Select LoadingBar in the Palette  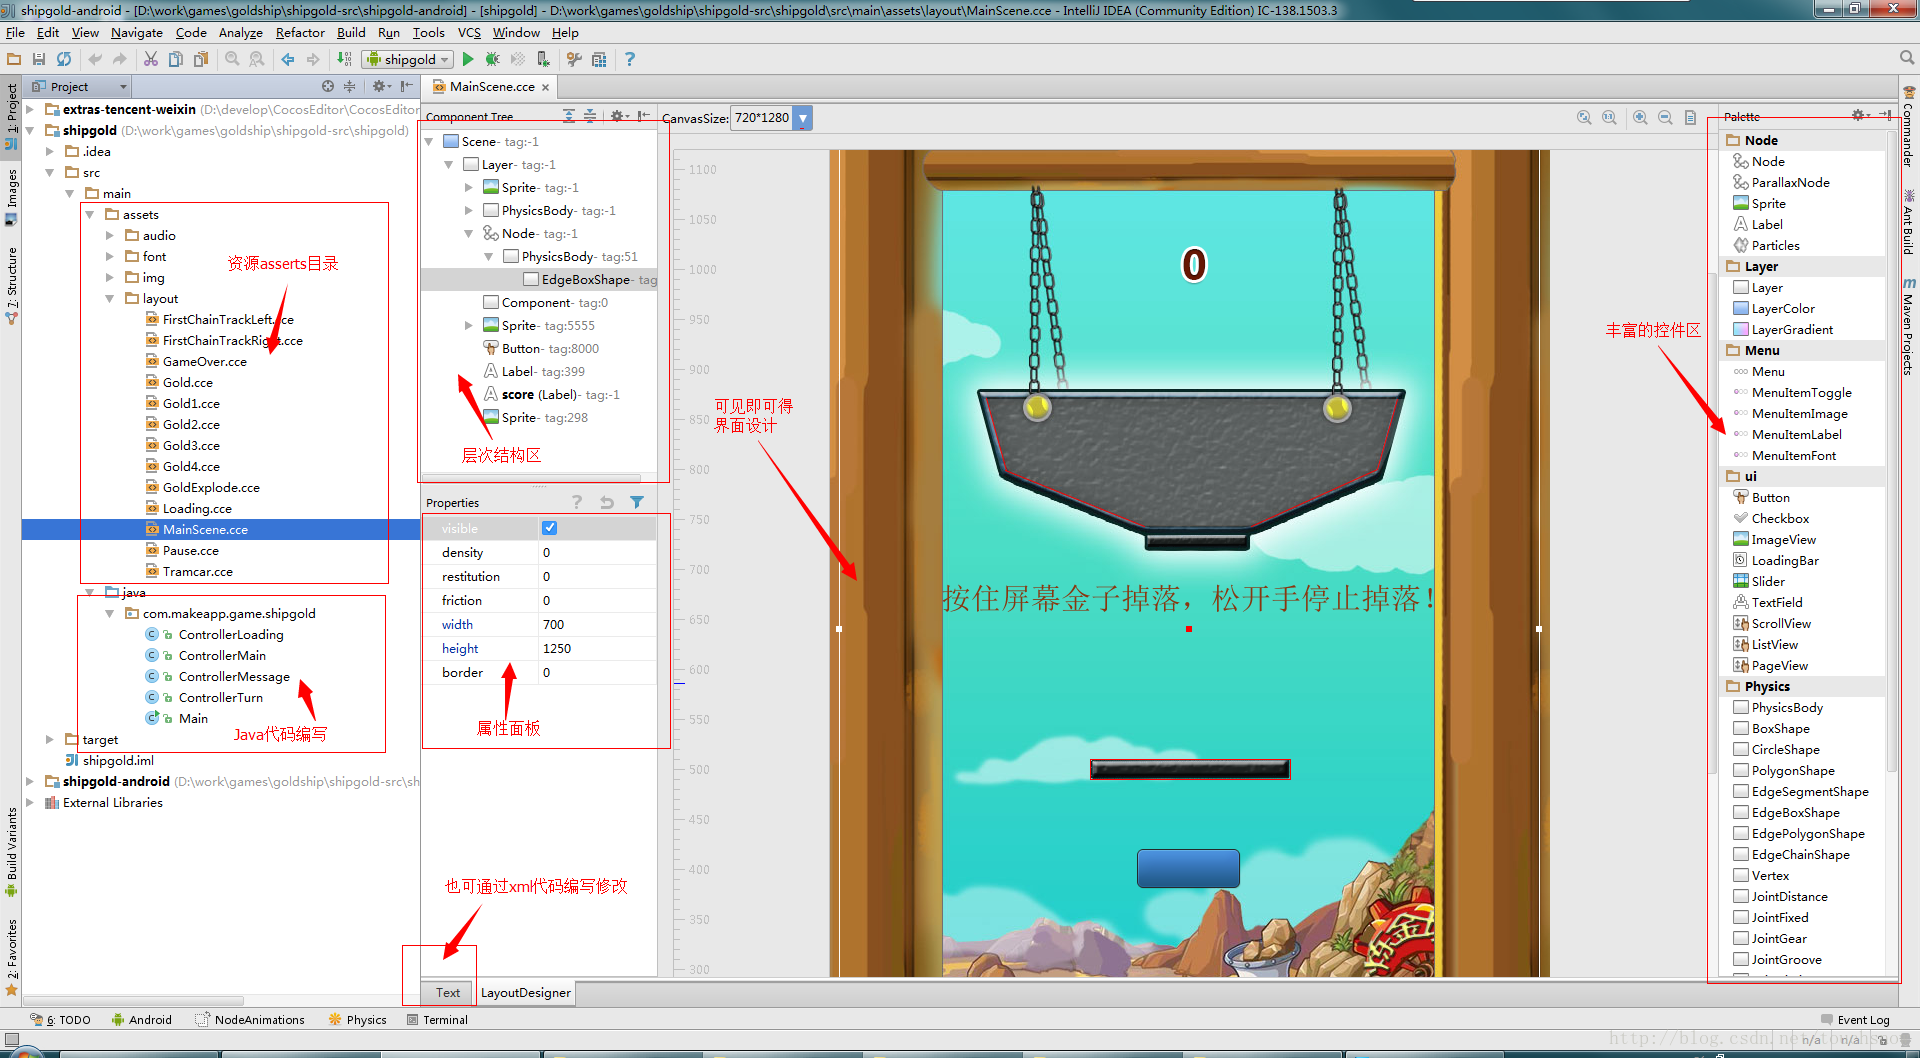point(1785,560)
